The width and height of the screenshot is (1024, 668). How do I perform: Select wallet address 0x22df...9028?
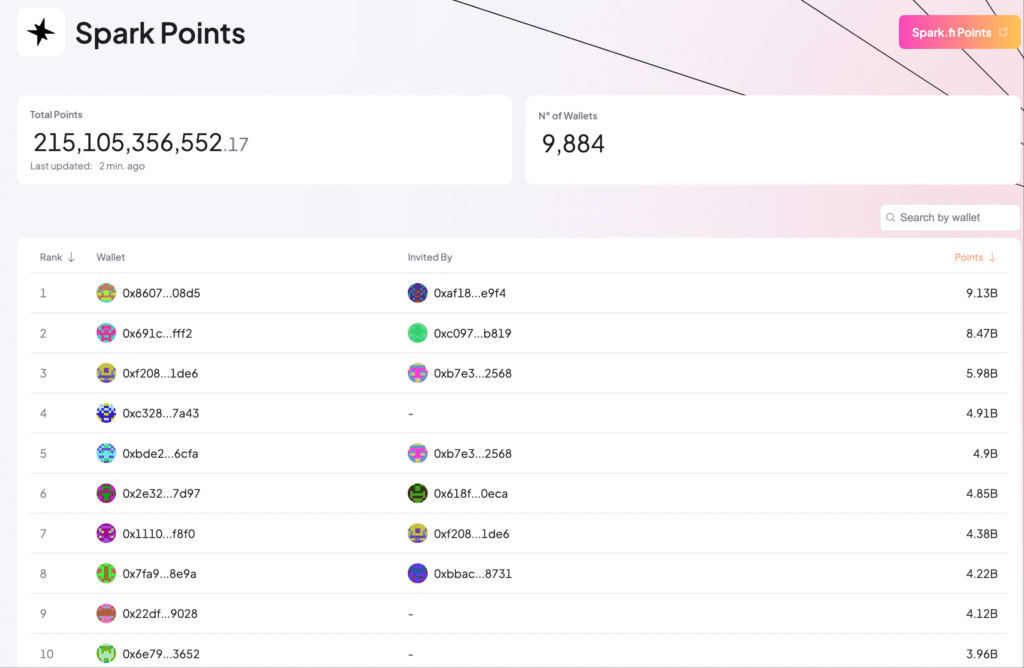click(160, 614)
